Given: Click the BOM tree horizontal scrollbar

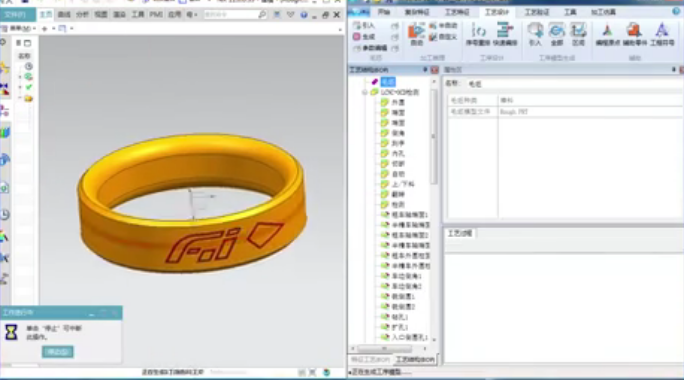Looking at the screenshot, I should [385, 349].
